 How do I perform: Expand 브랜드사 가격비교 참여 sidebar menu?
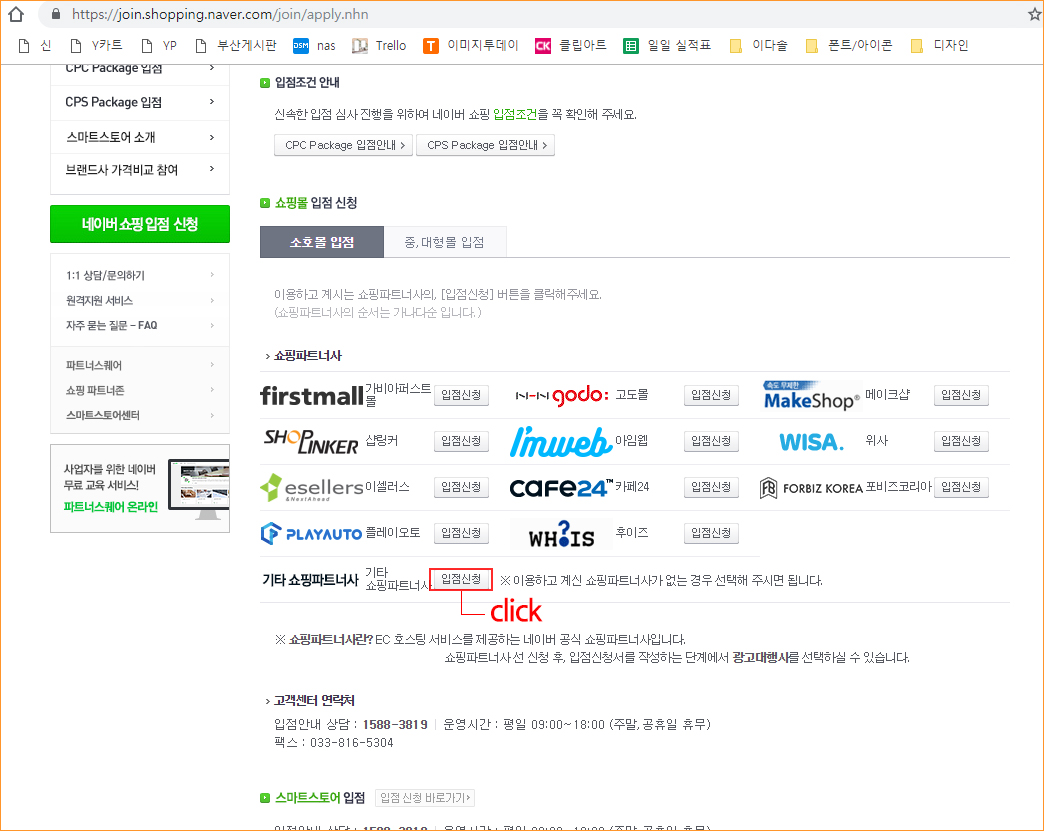point(140,170)
